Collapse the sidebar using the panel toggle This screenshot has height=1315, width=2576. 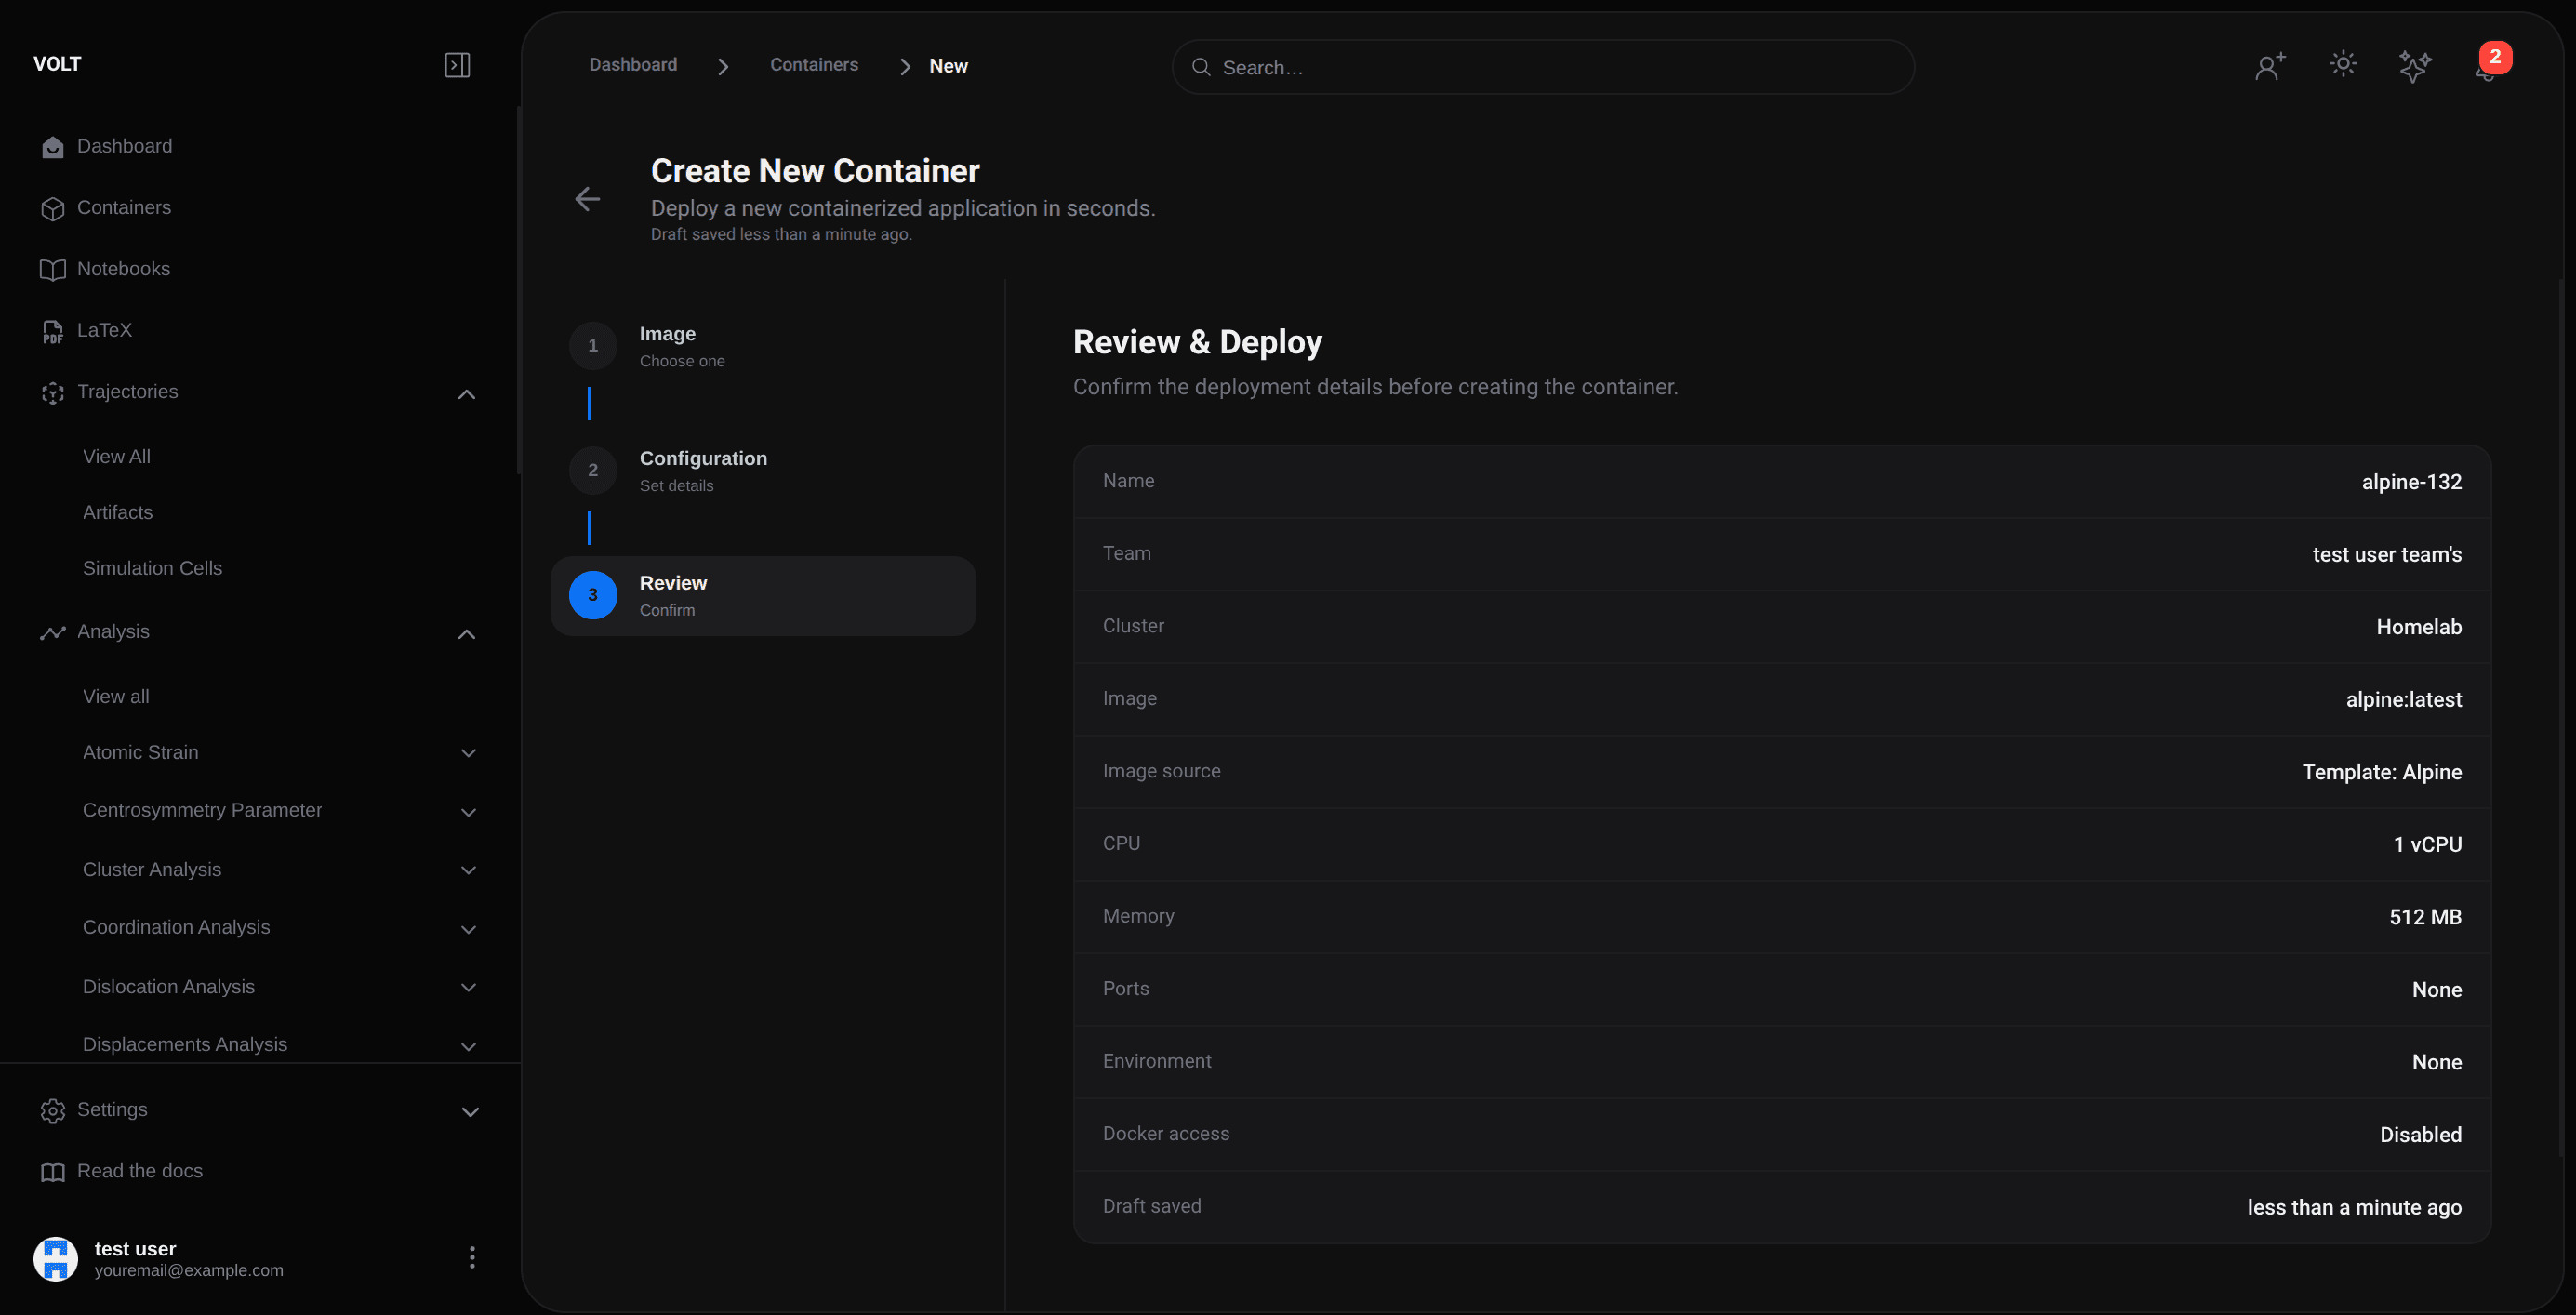point(457,64)
